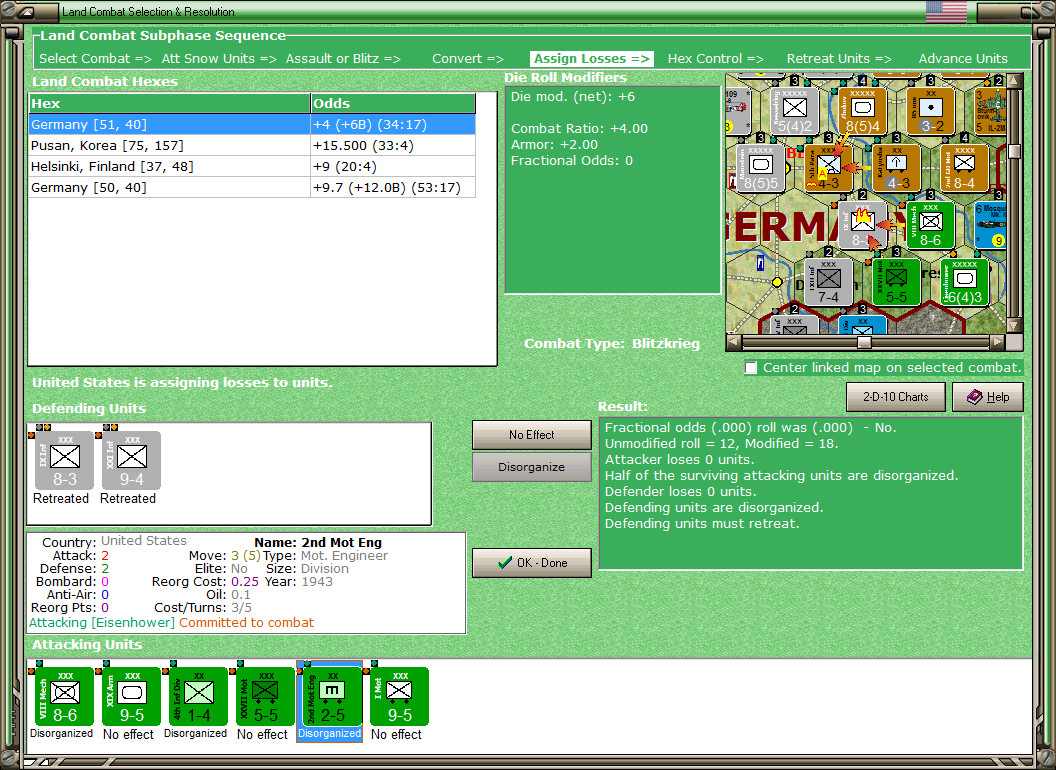Click the orange 8-4 infantry counter on map
The image size is (1056, 770).
[964, 168]
